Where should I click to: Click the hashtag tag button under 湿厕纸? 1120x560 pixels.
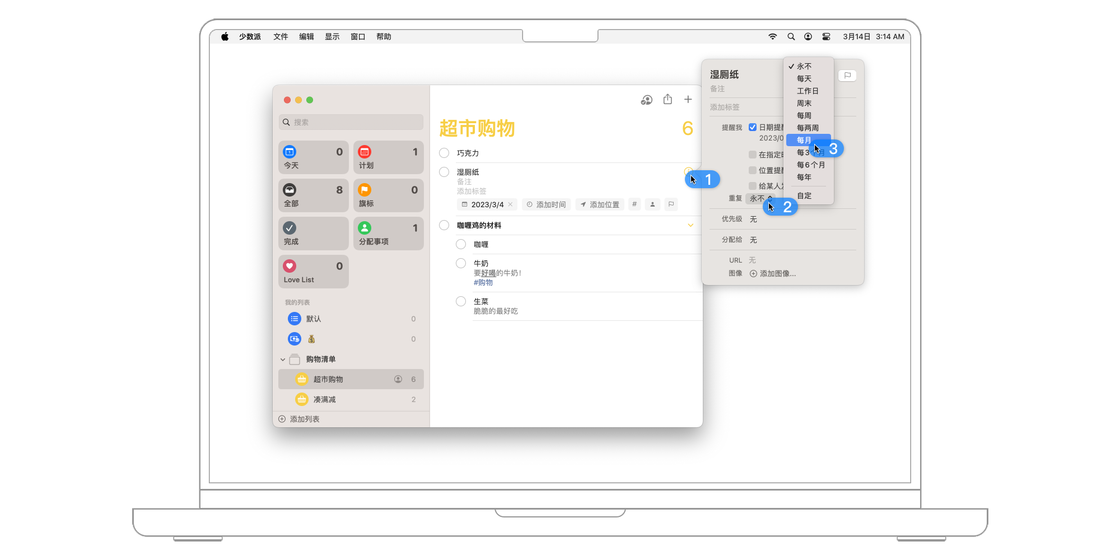[x=634, y=204]
